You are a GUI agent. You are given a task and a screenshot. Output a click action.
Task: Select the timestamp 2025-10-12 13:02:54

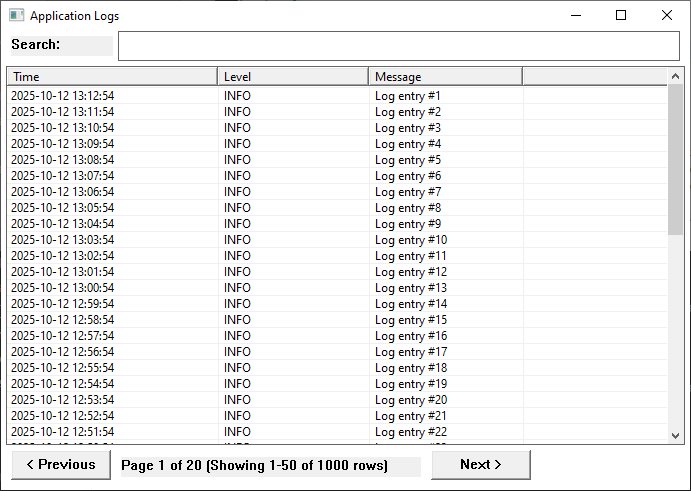pyautogui.click(x=63, y=256)
